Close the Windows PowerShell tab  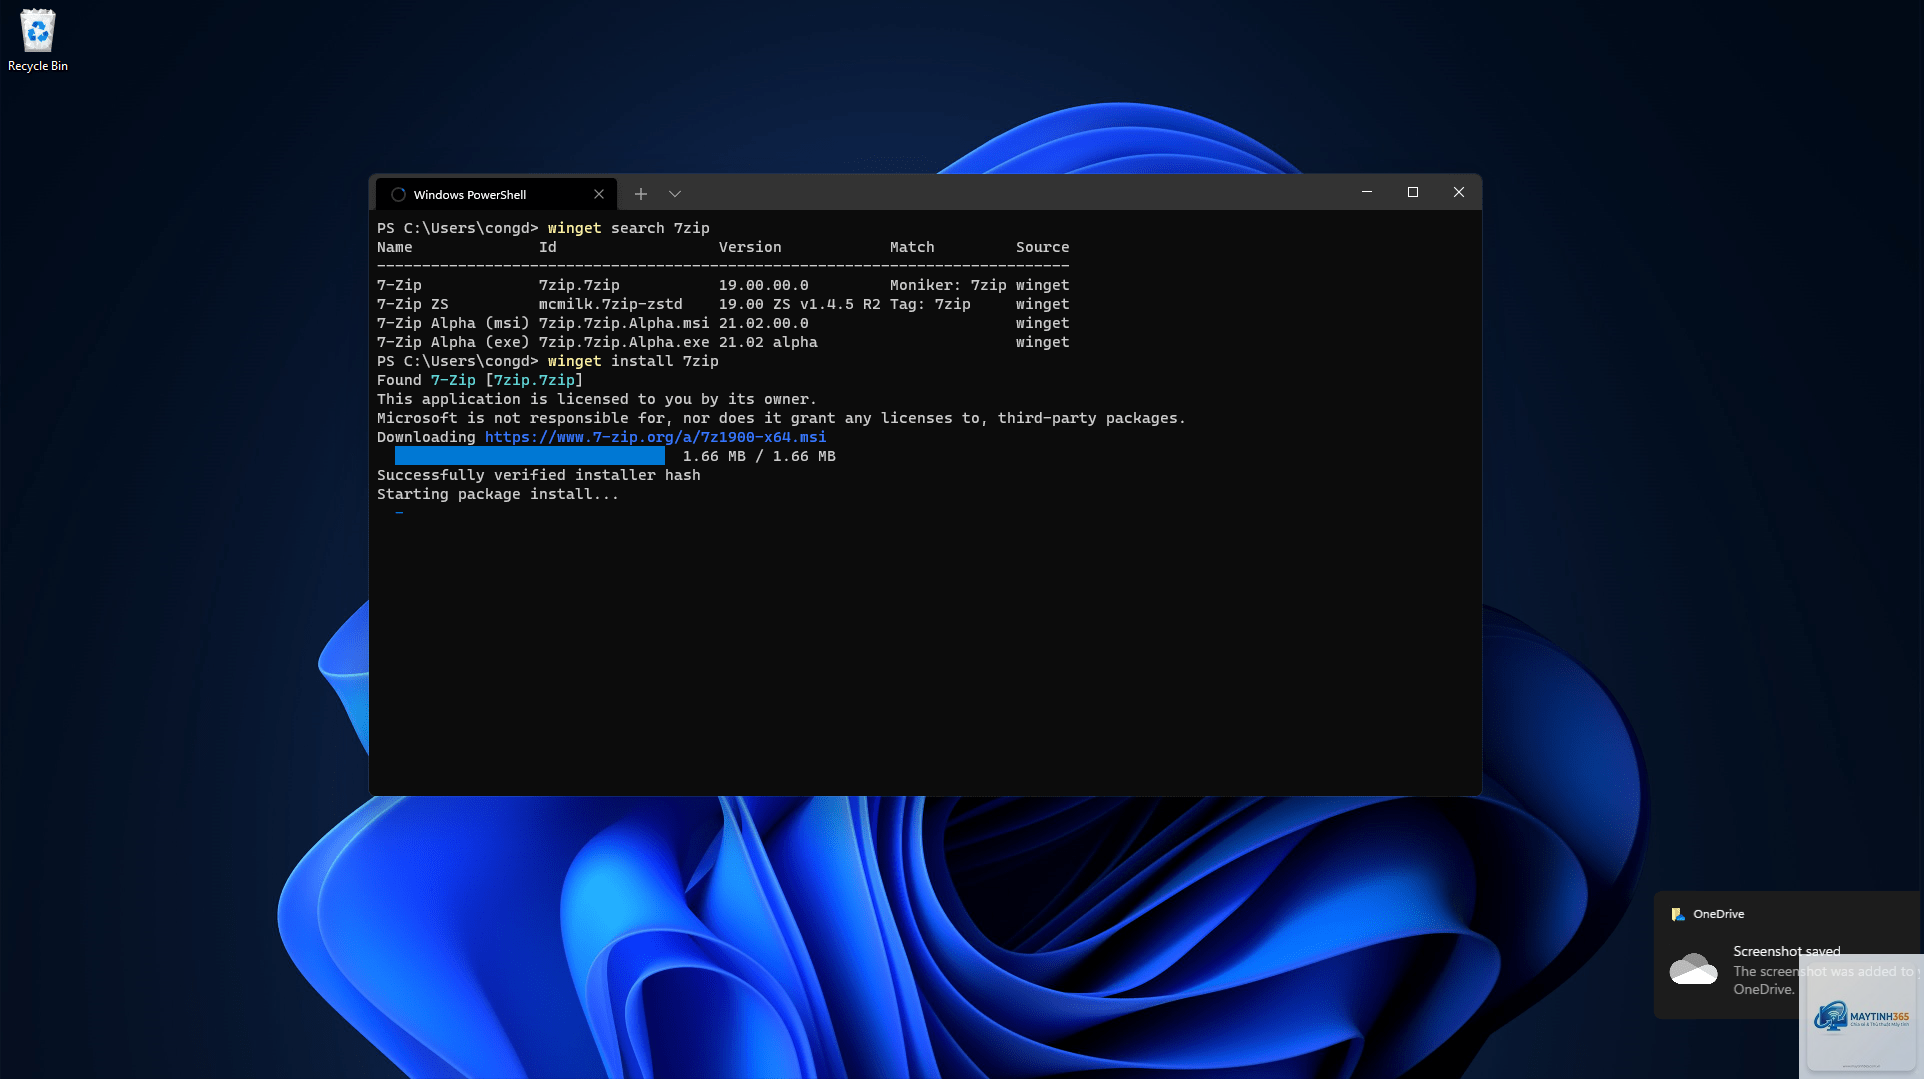coord(599,194)
